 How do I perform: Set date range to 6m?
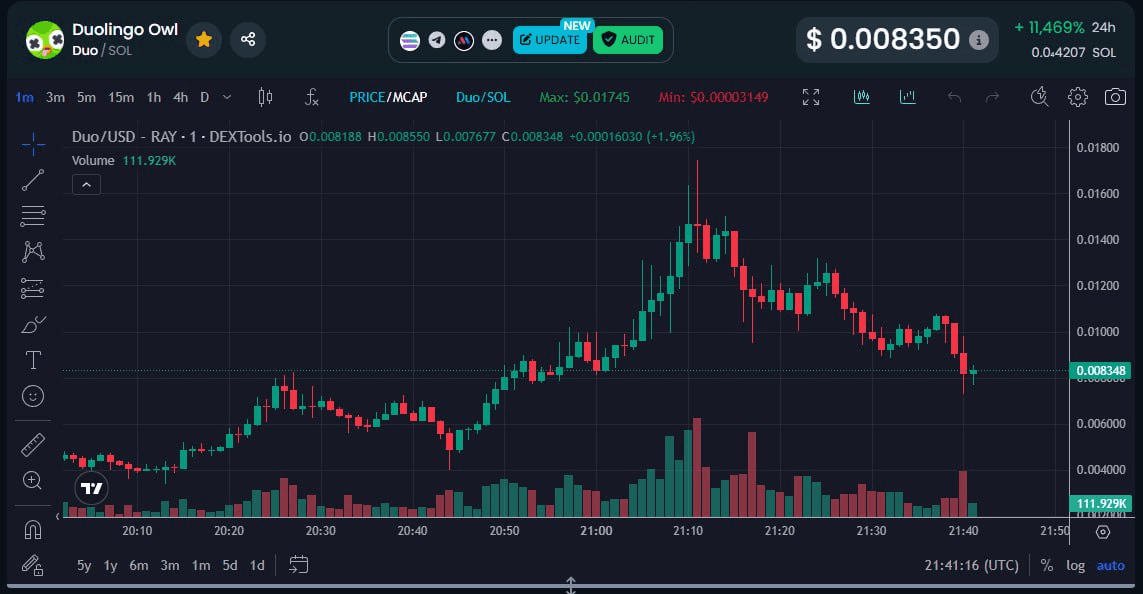139,565
